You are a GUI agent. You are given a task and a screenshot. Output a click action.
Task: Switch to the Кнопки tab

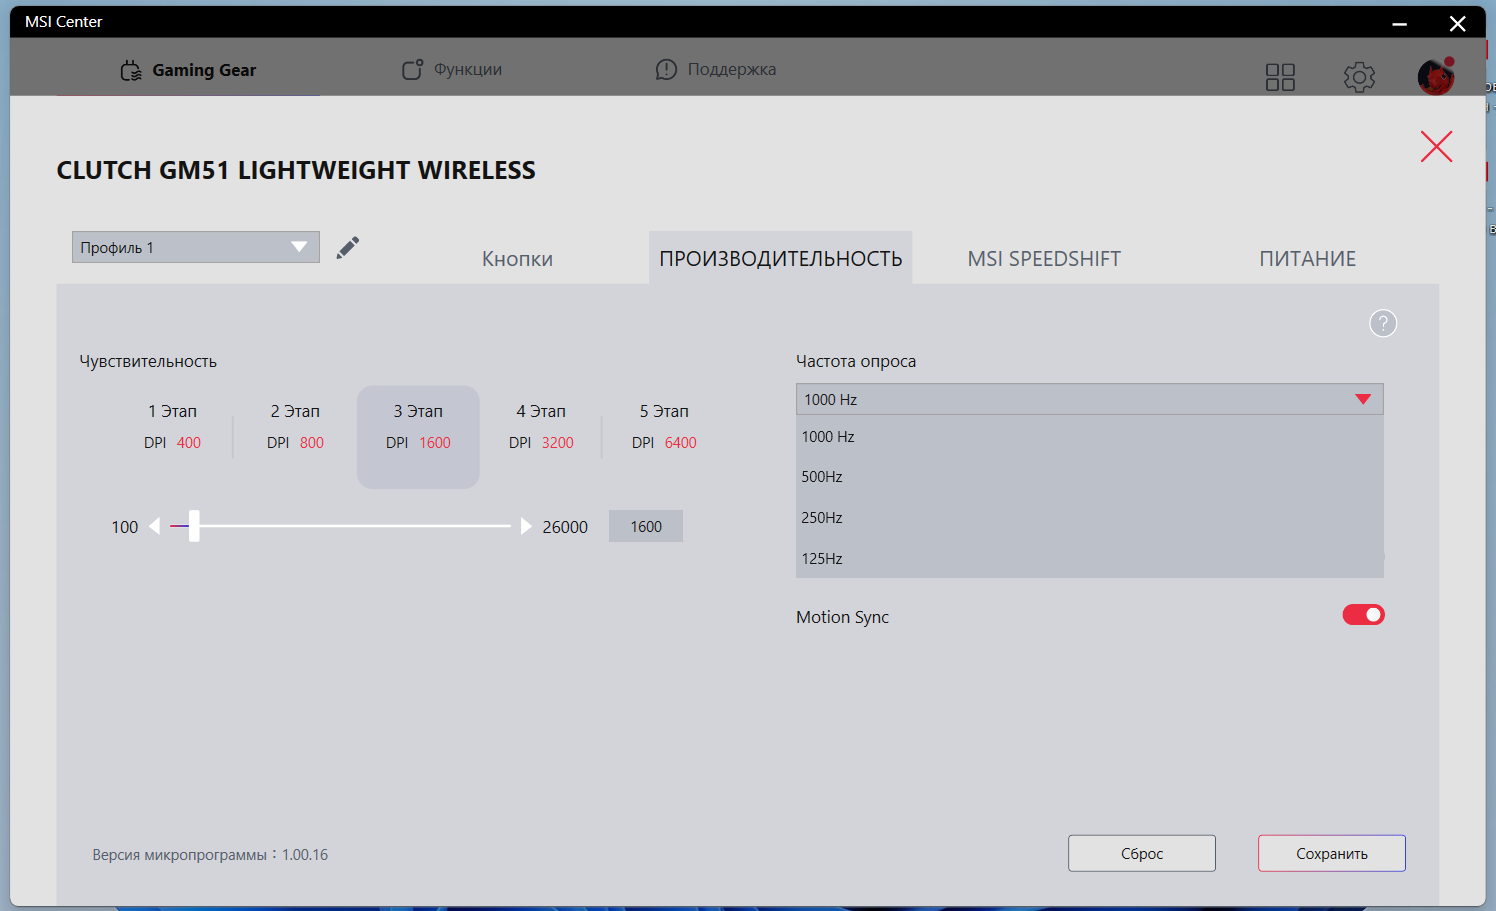click(x=517, y=259)
